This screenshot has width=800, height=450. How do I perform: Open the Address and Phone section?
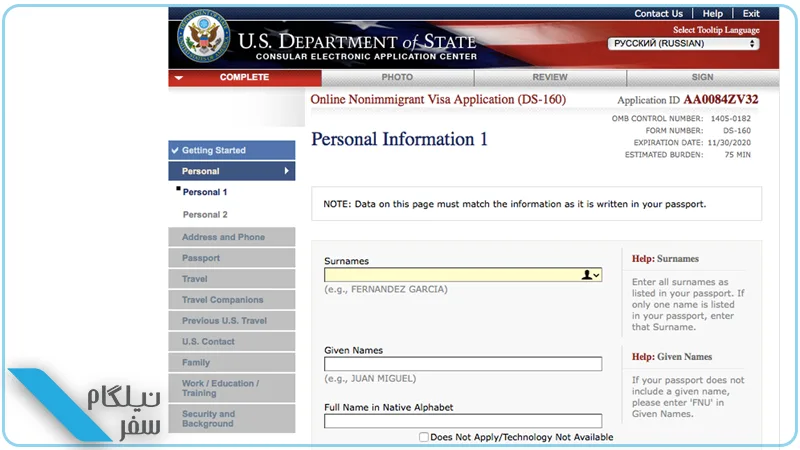pos(232,237)
